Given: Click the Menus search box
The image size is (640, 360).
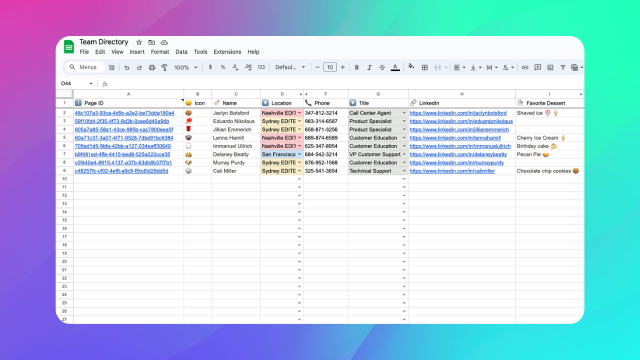Looking at the screenshot, I should pos(84,67).
